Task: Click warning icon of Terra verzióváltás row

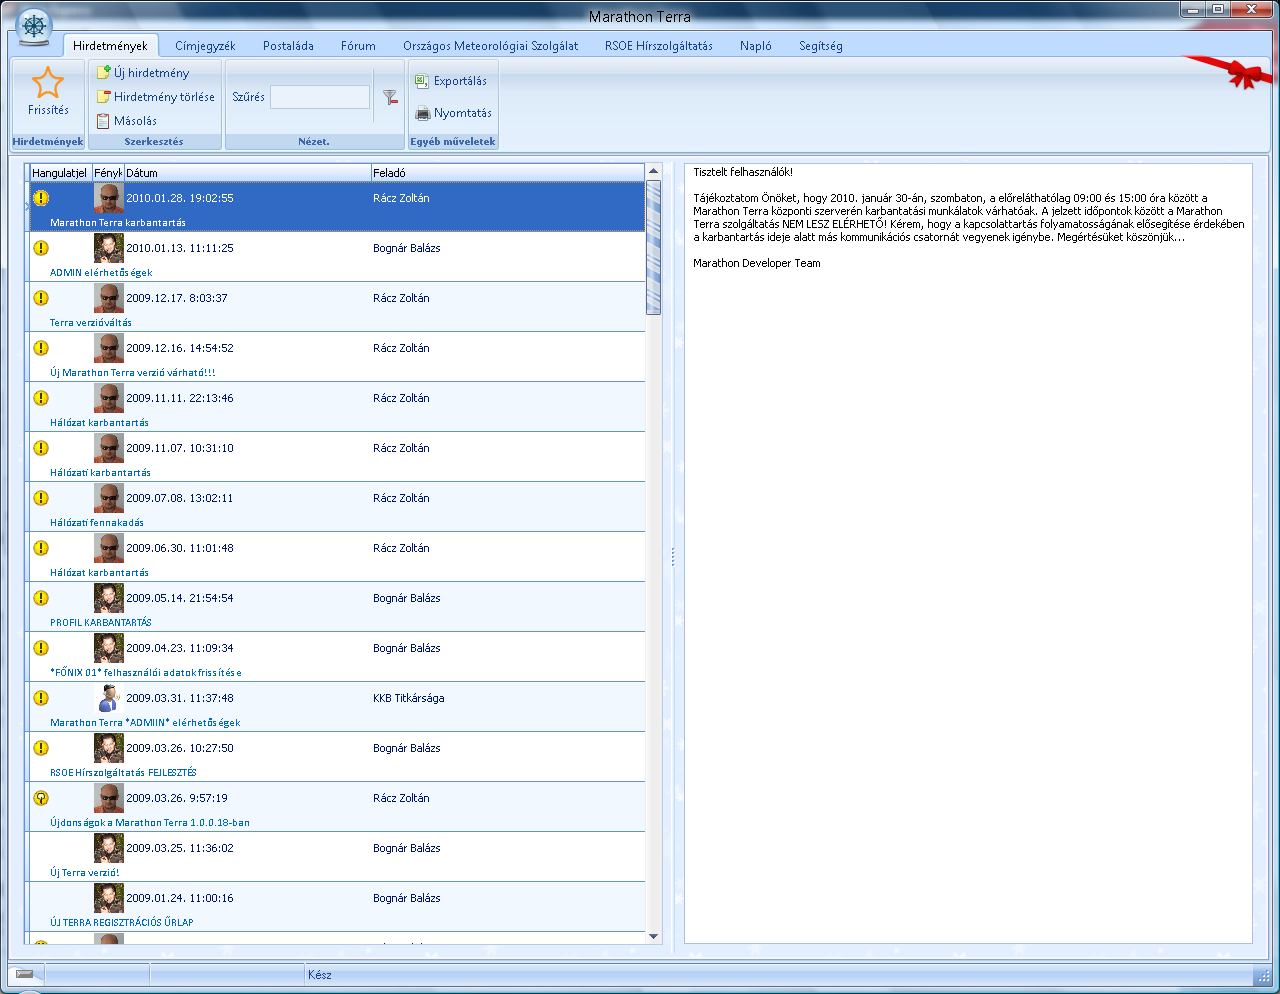Action: coord(41,298)
